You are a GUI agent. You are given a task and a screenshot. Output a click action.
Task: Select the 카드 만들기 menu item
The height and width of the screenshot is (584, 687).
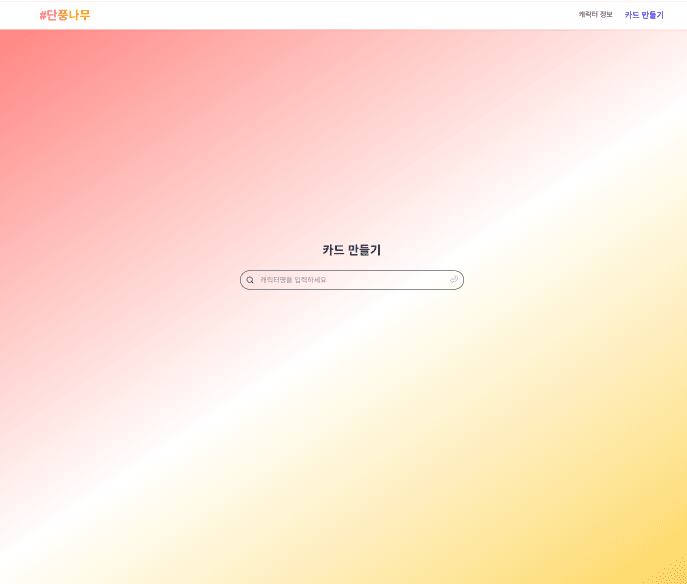(x=644, y=15)
